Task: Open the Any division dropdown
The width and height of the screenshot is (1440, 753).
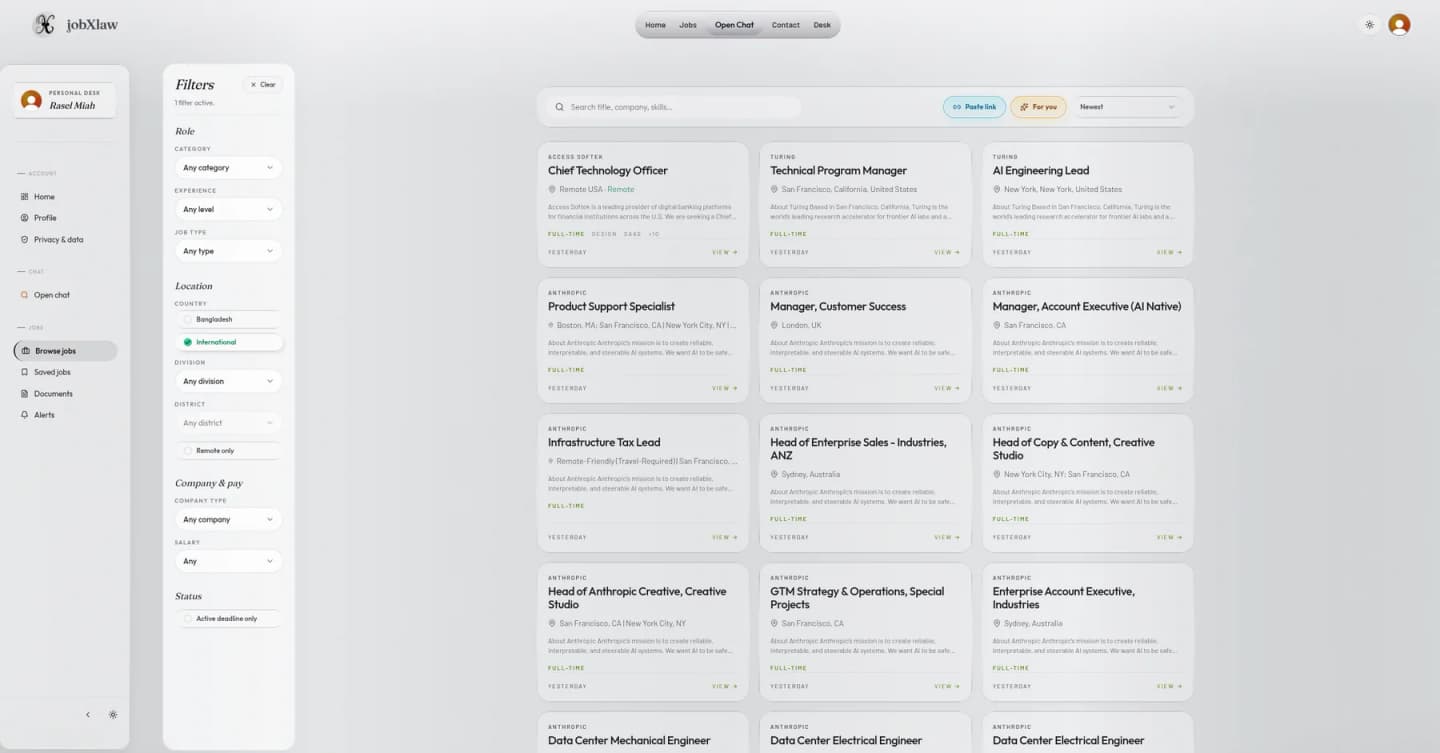Action: [x=229, y=381]
